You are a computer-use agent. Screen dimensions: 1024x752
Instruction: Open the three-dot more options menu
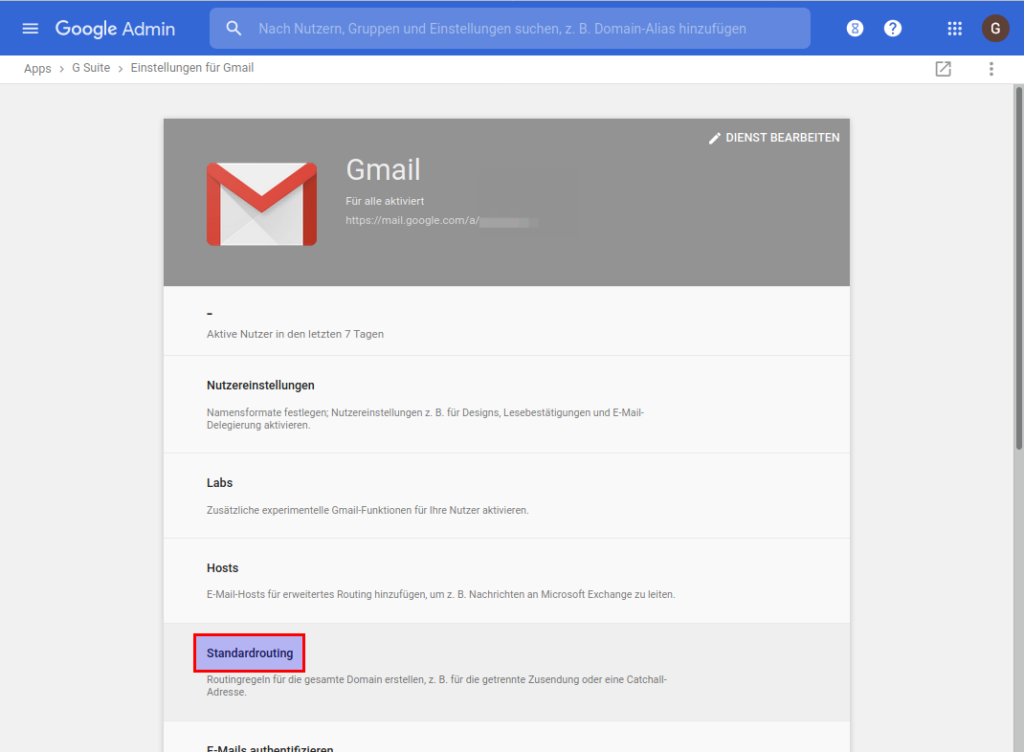coord(991,69)
